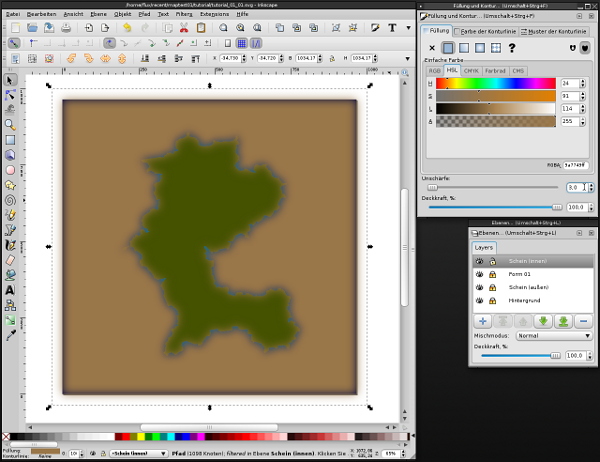This screenshot has height=462, width=600.
Task: Unlock the Schein (außen) layer
Action: click(x=492, y=287)
